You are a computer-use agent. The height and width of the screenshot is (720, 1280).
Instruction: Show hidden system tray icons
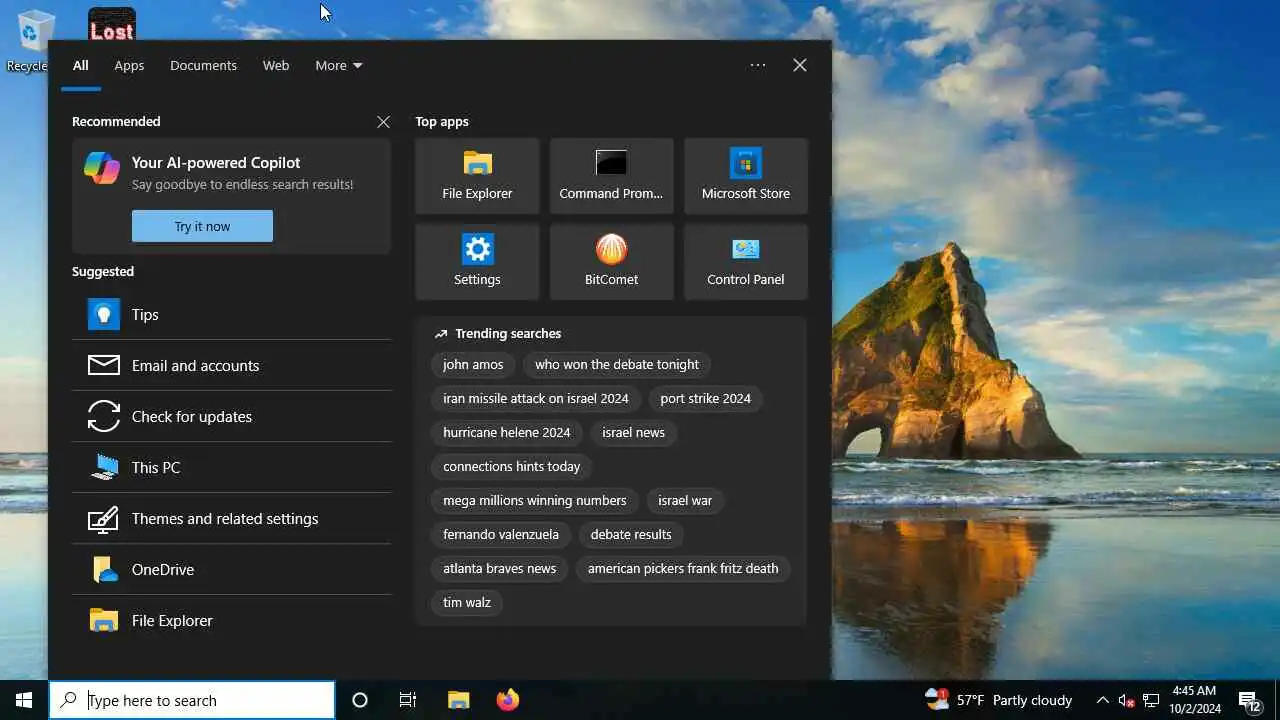point(1103,700)
